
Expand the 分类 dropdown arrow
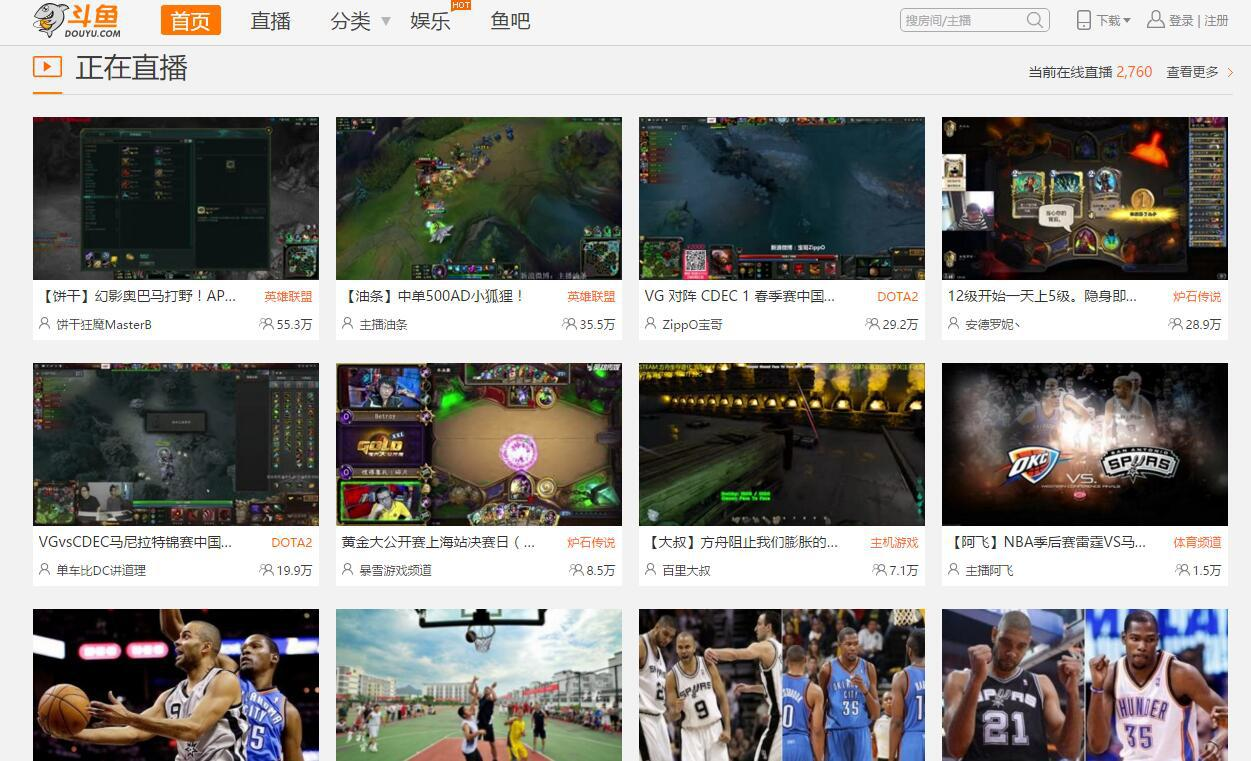(385, 21)
